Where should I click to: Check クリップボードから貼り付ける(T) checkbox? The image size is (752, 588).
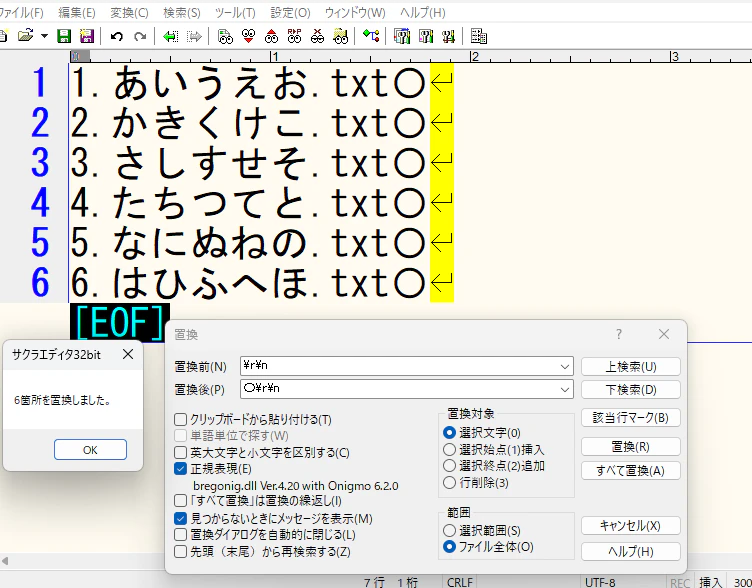180,420
